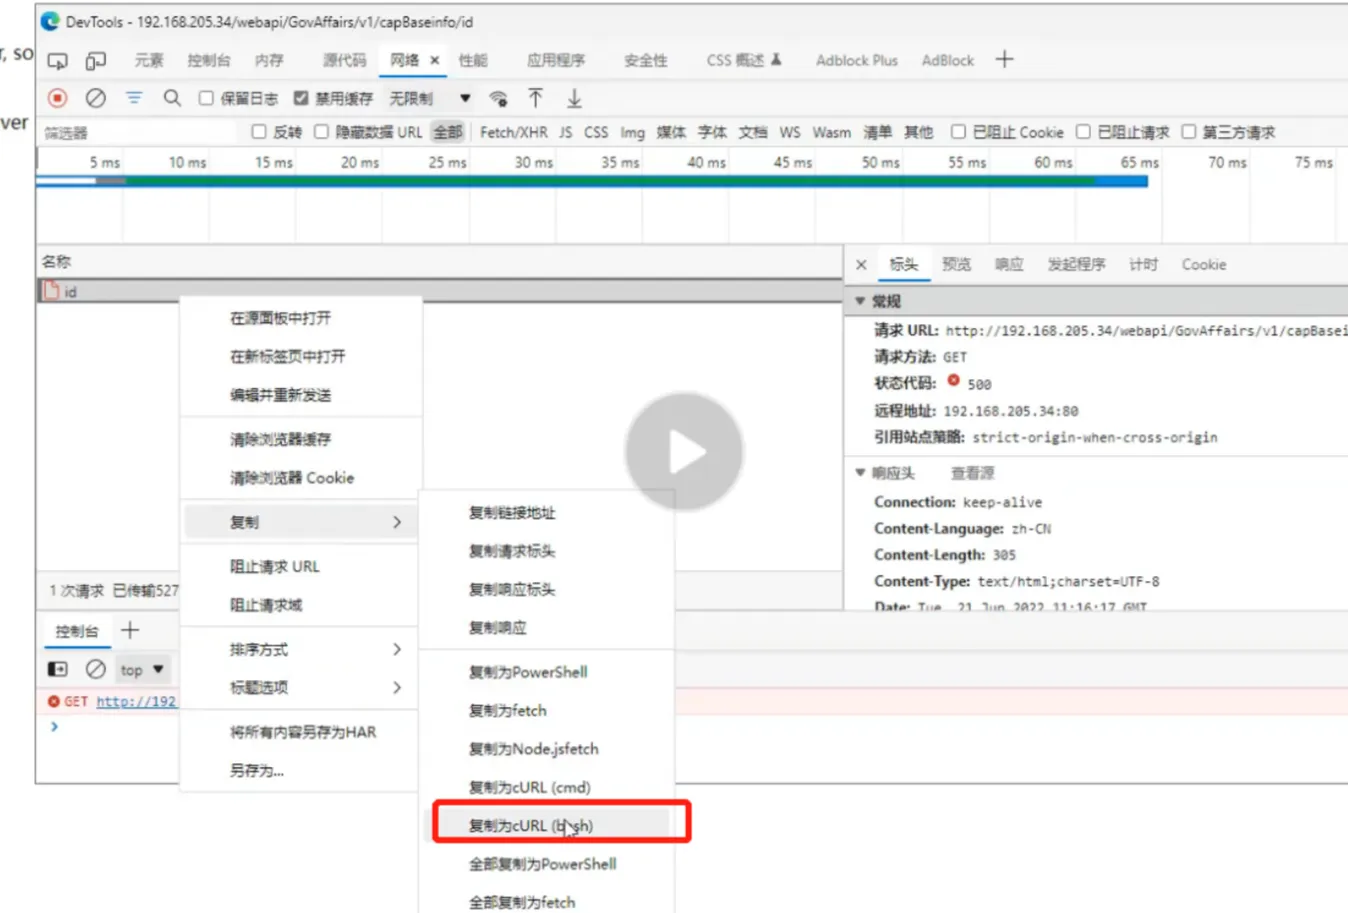Switch to the Timing tab
1348x913 pixels.
click(x=1143, y=264)
